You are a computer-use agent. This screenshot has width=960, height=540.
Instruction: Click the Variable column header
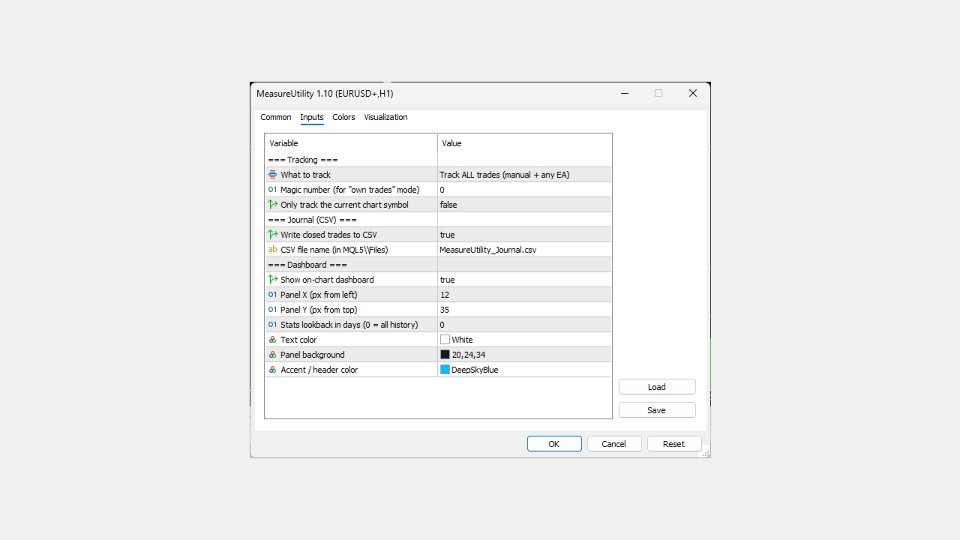coord(351,143)
